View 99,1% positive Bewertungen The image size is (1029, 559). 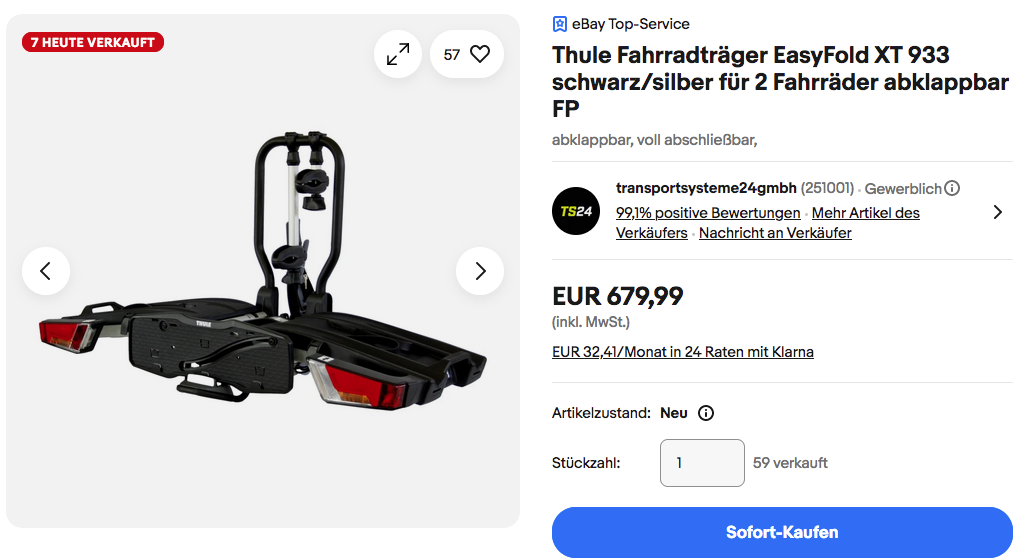(x=708, y=213)
